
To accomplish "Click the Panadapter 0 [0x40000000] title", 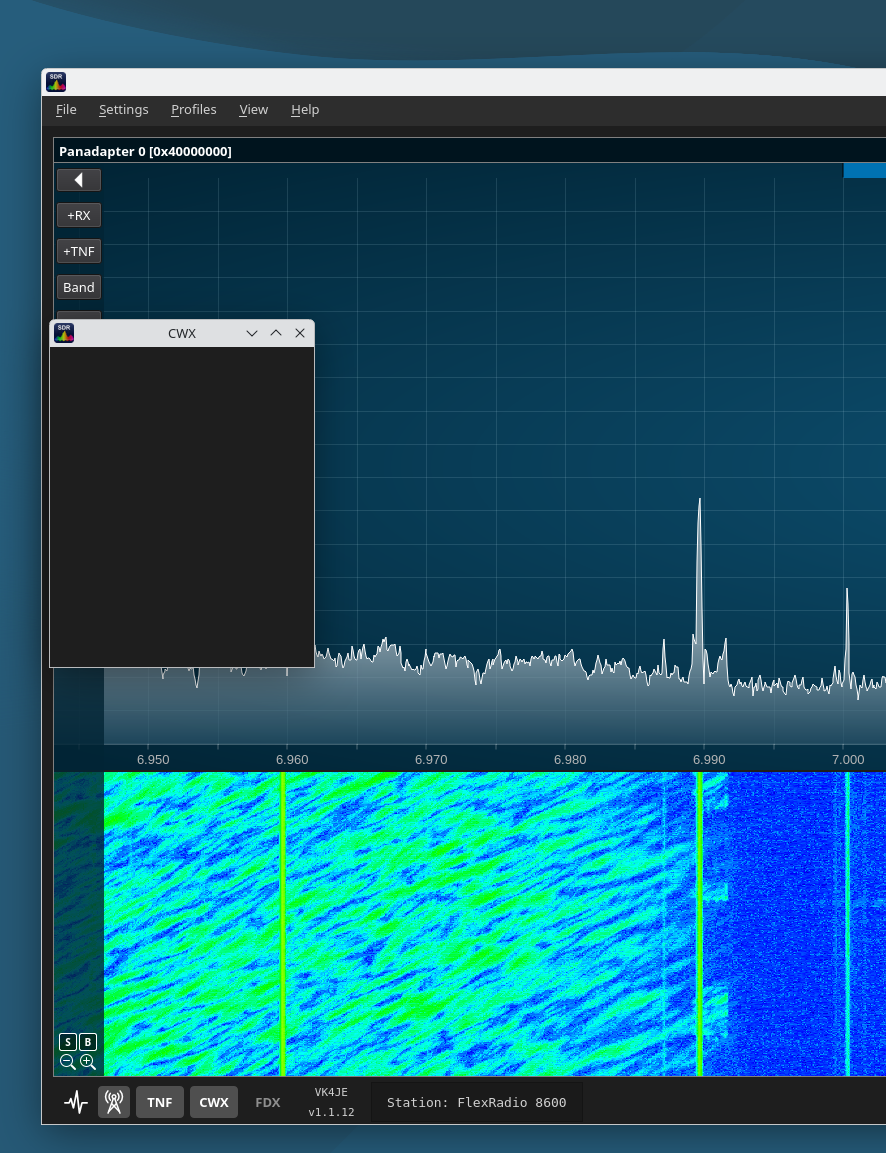I will click(x=145, y=151).
